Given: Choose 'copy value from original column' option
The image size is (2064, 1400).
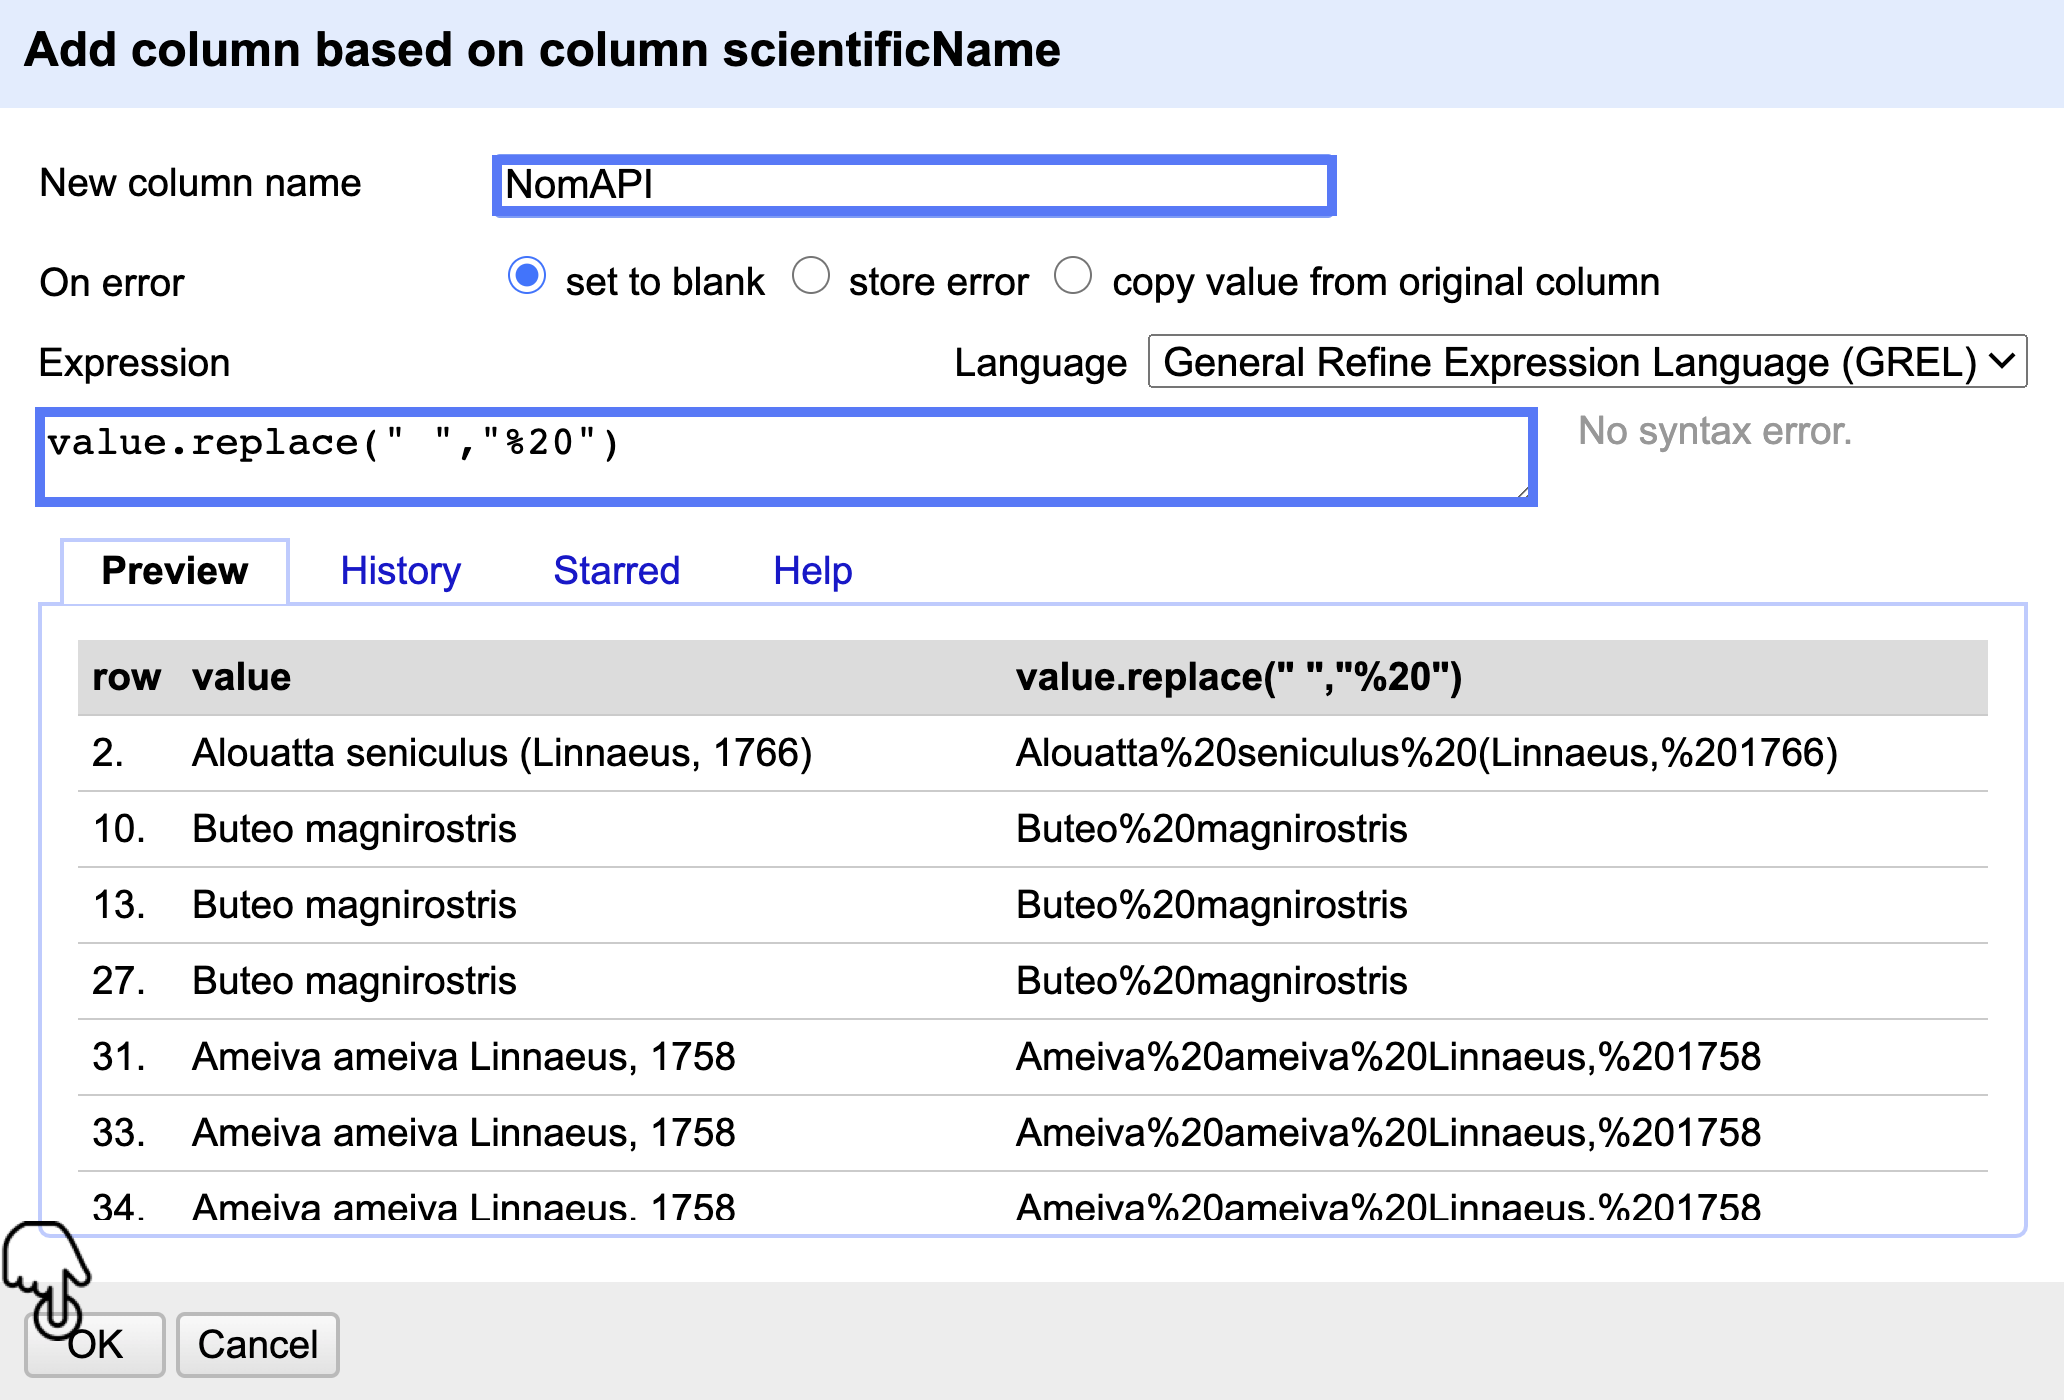Looking at the screenshot, I should 1073,276.
